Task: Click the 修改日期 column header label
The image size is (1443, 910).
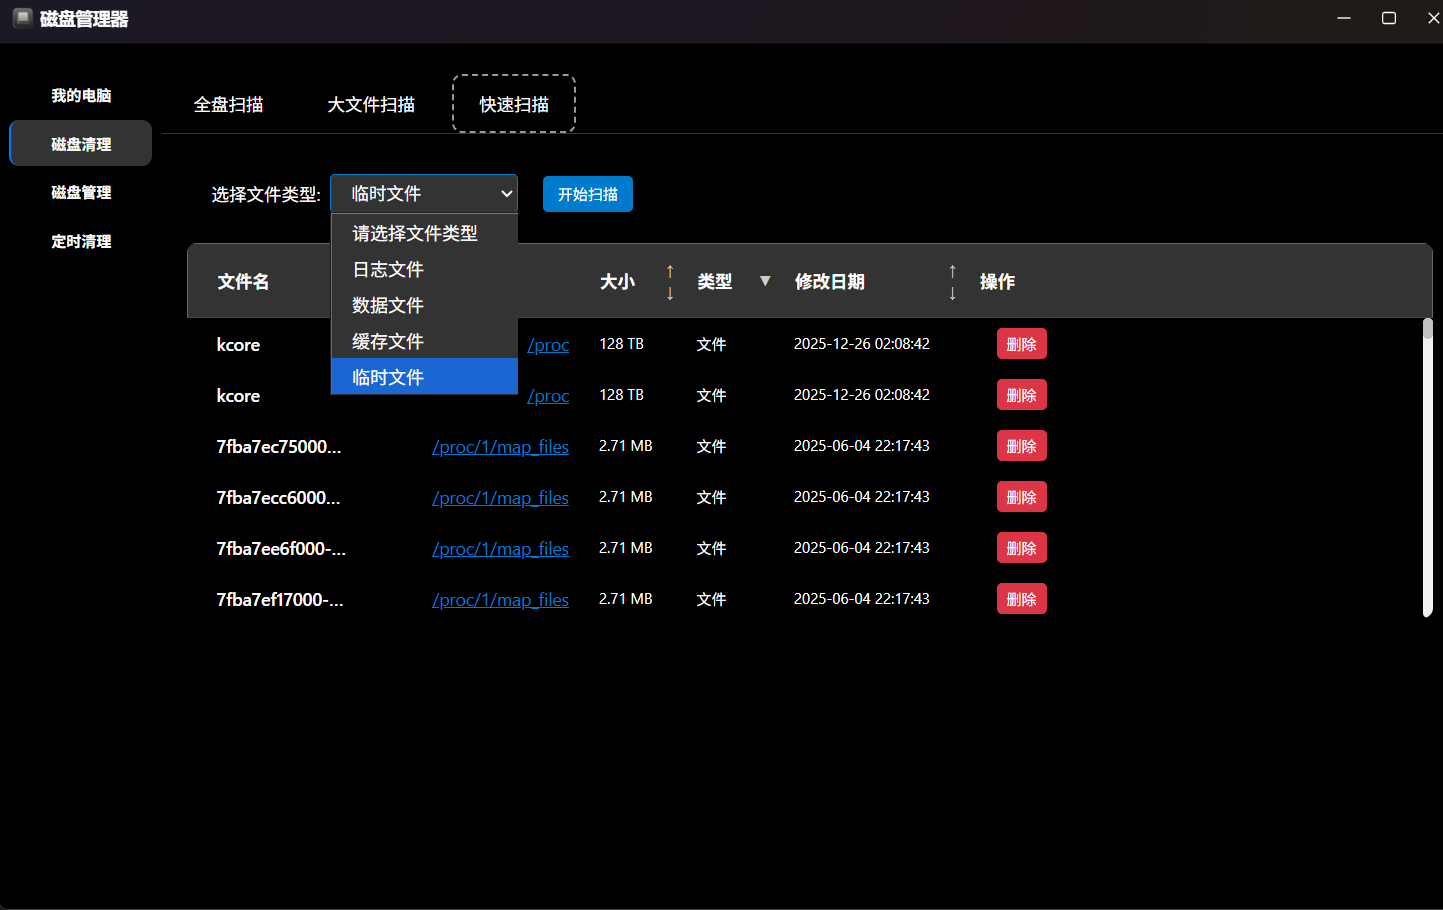Action: coord(829,282)
